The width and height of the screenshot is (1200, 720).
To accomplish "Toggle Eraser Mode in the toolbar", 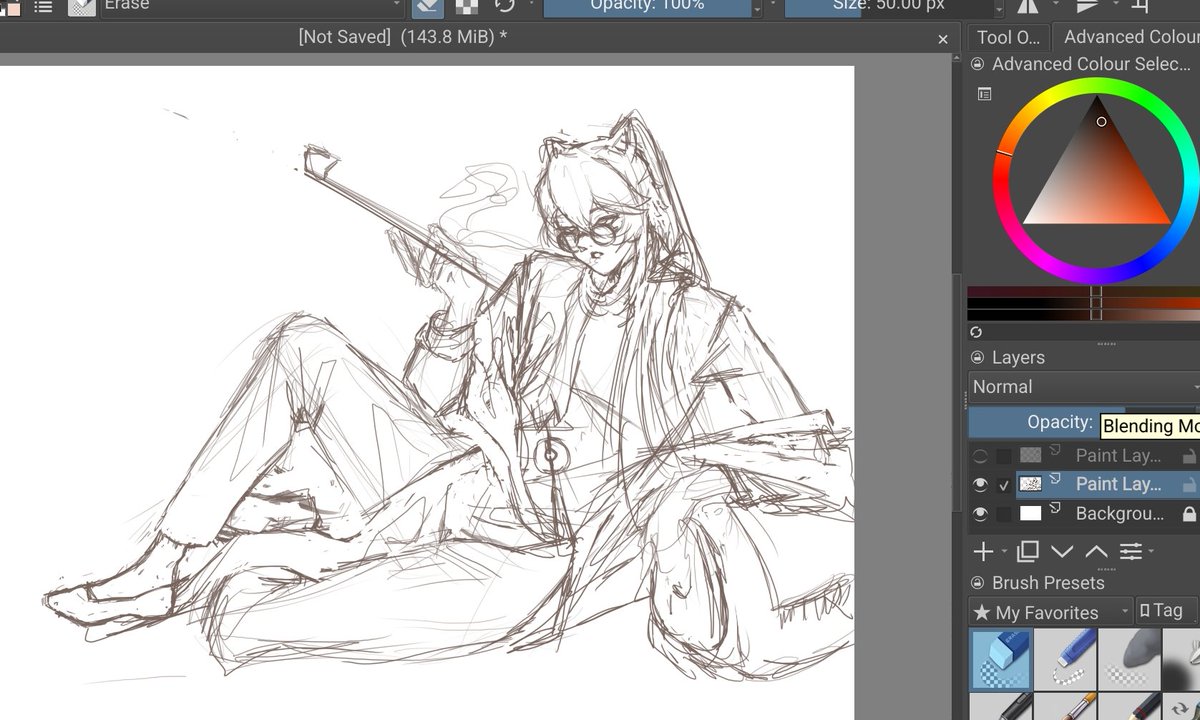I will click(x=427, y=6).
